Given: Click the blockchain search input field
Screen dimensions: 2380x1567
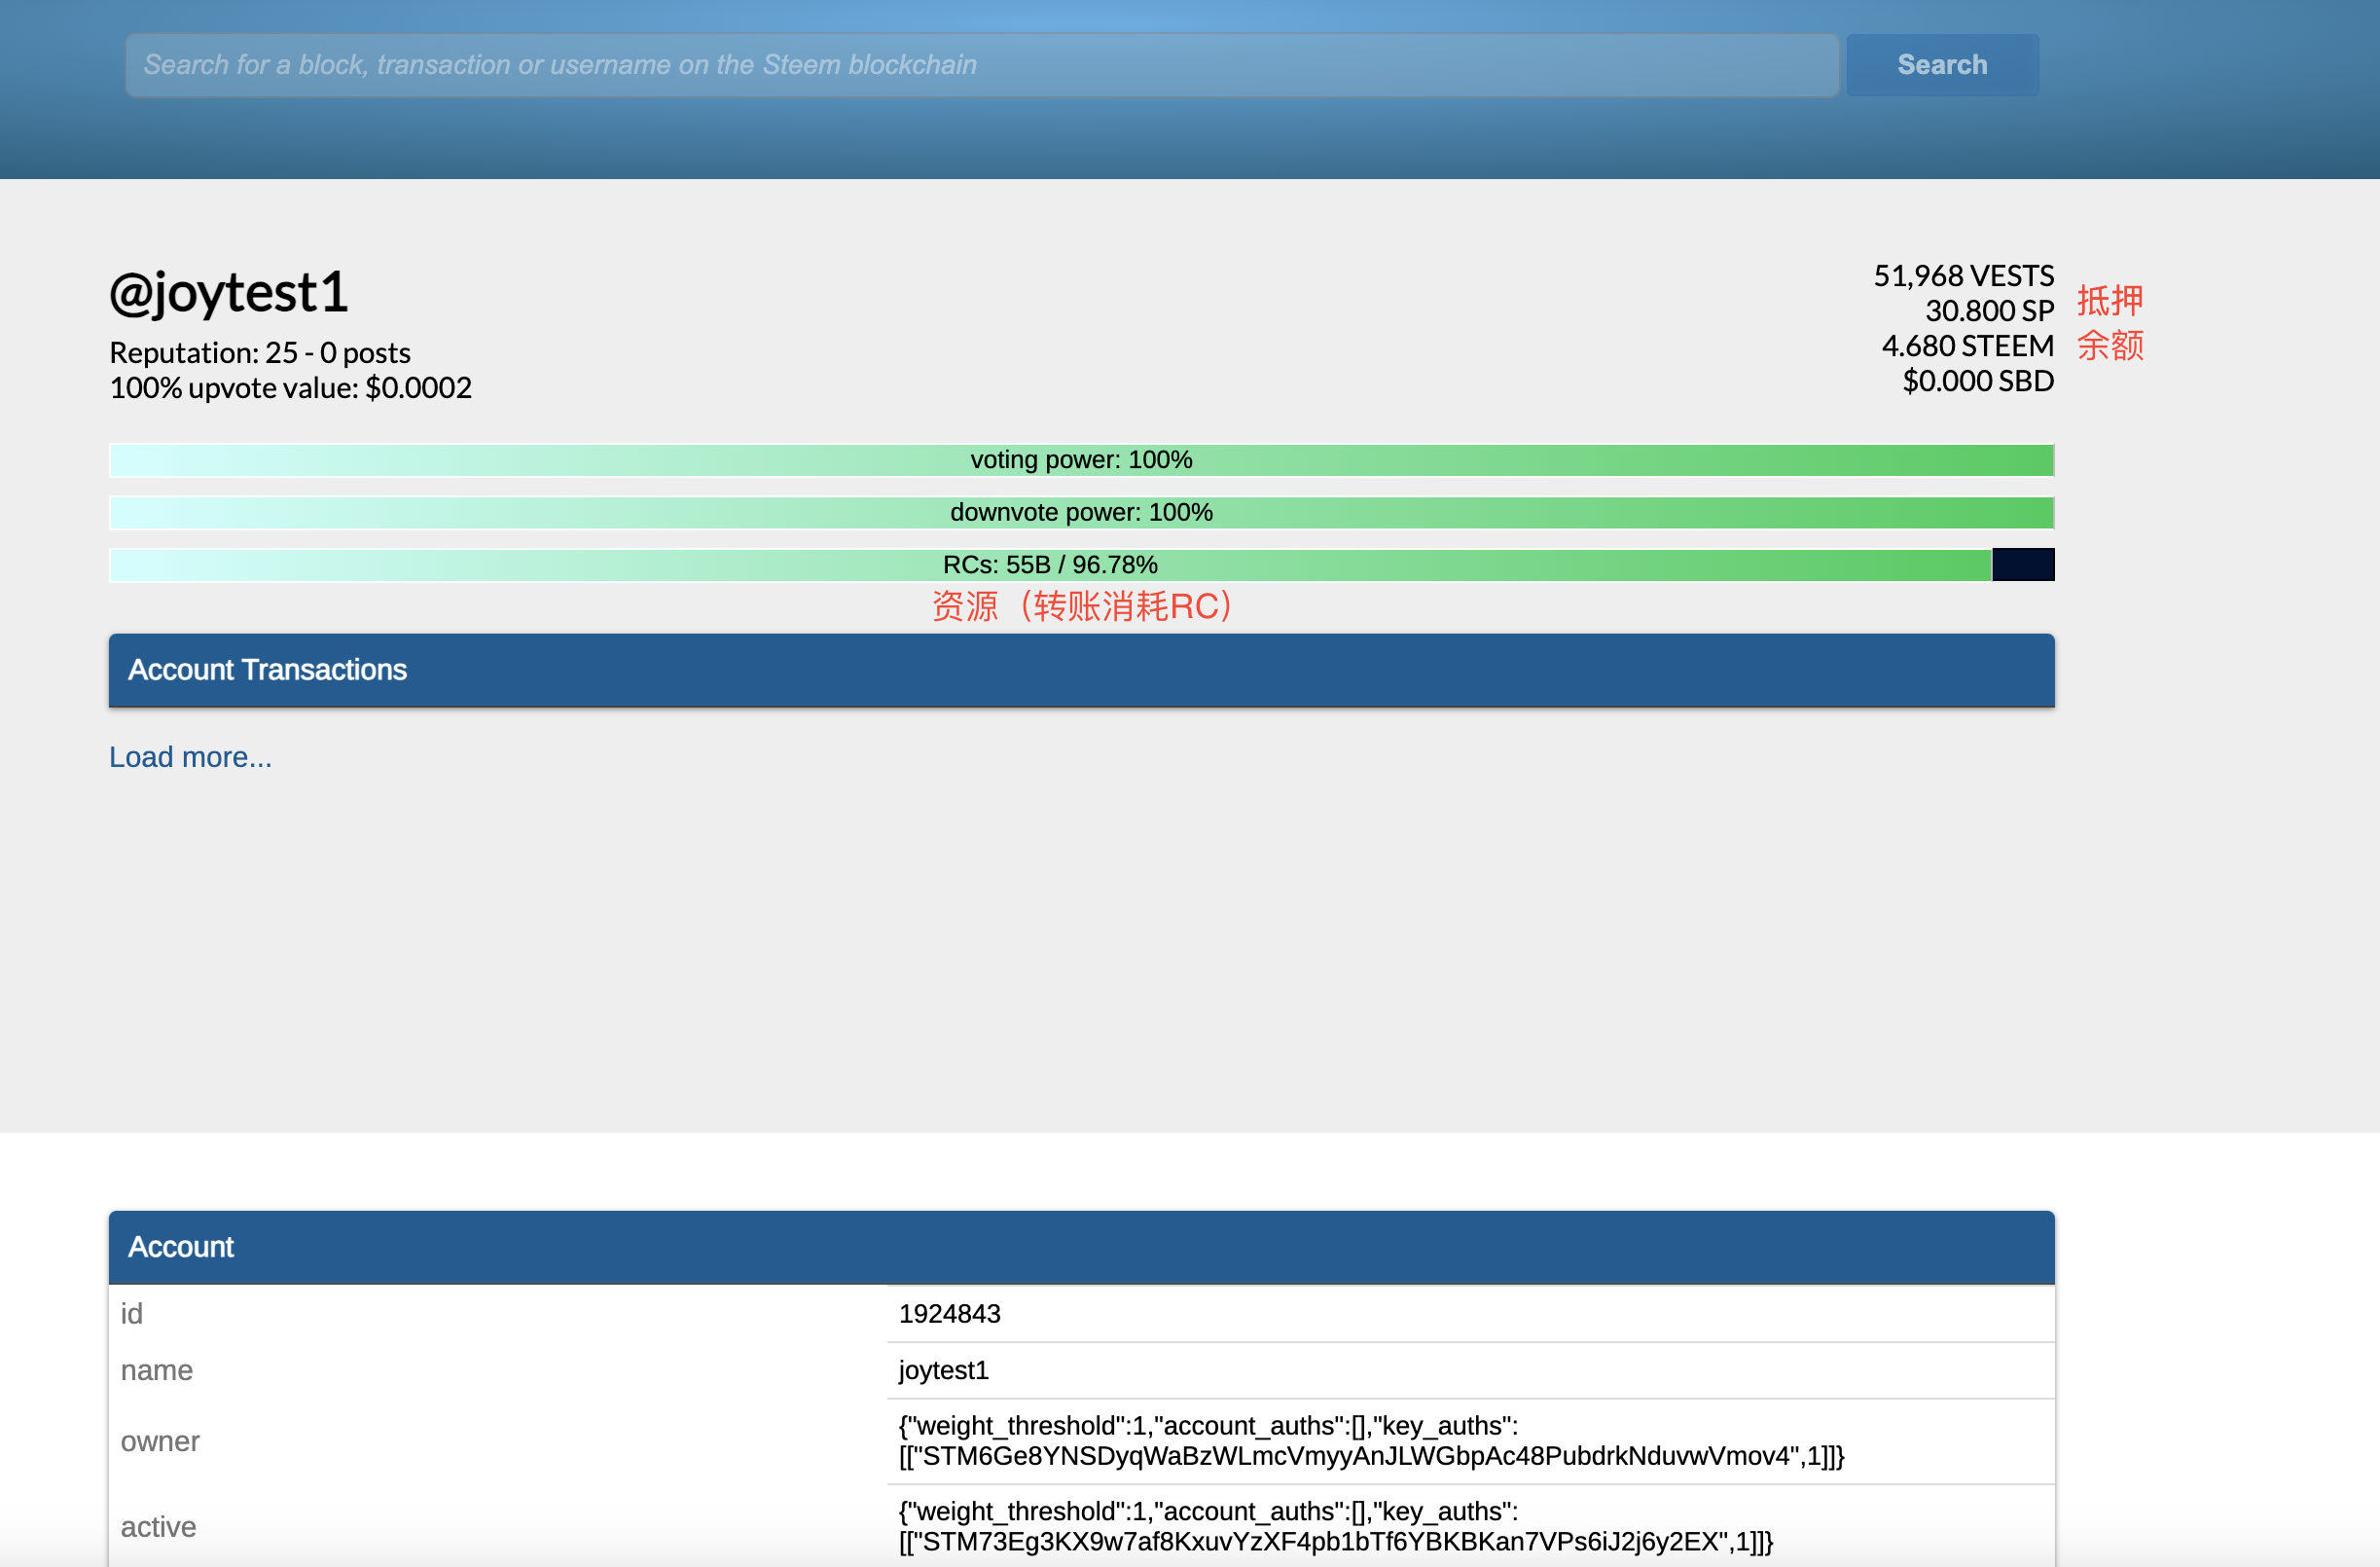Looking at the screenshot, I should pyautogui.click(x=980, y=65).
